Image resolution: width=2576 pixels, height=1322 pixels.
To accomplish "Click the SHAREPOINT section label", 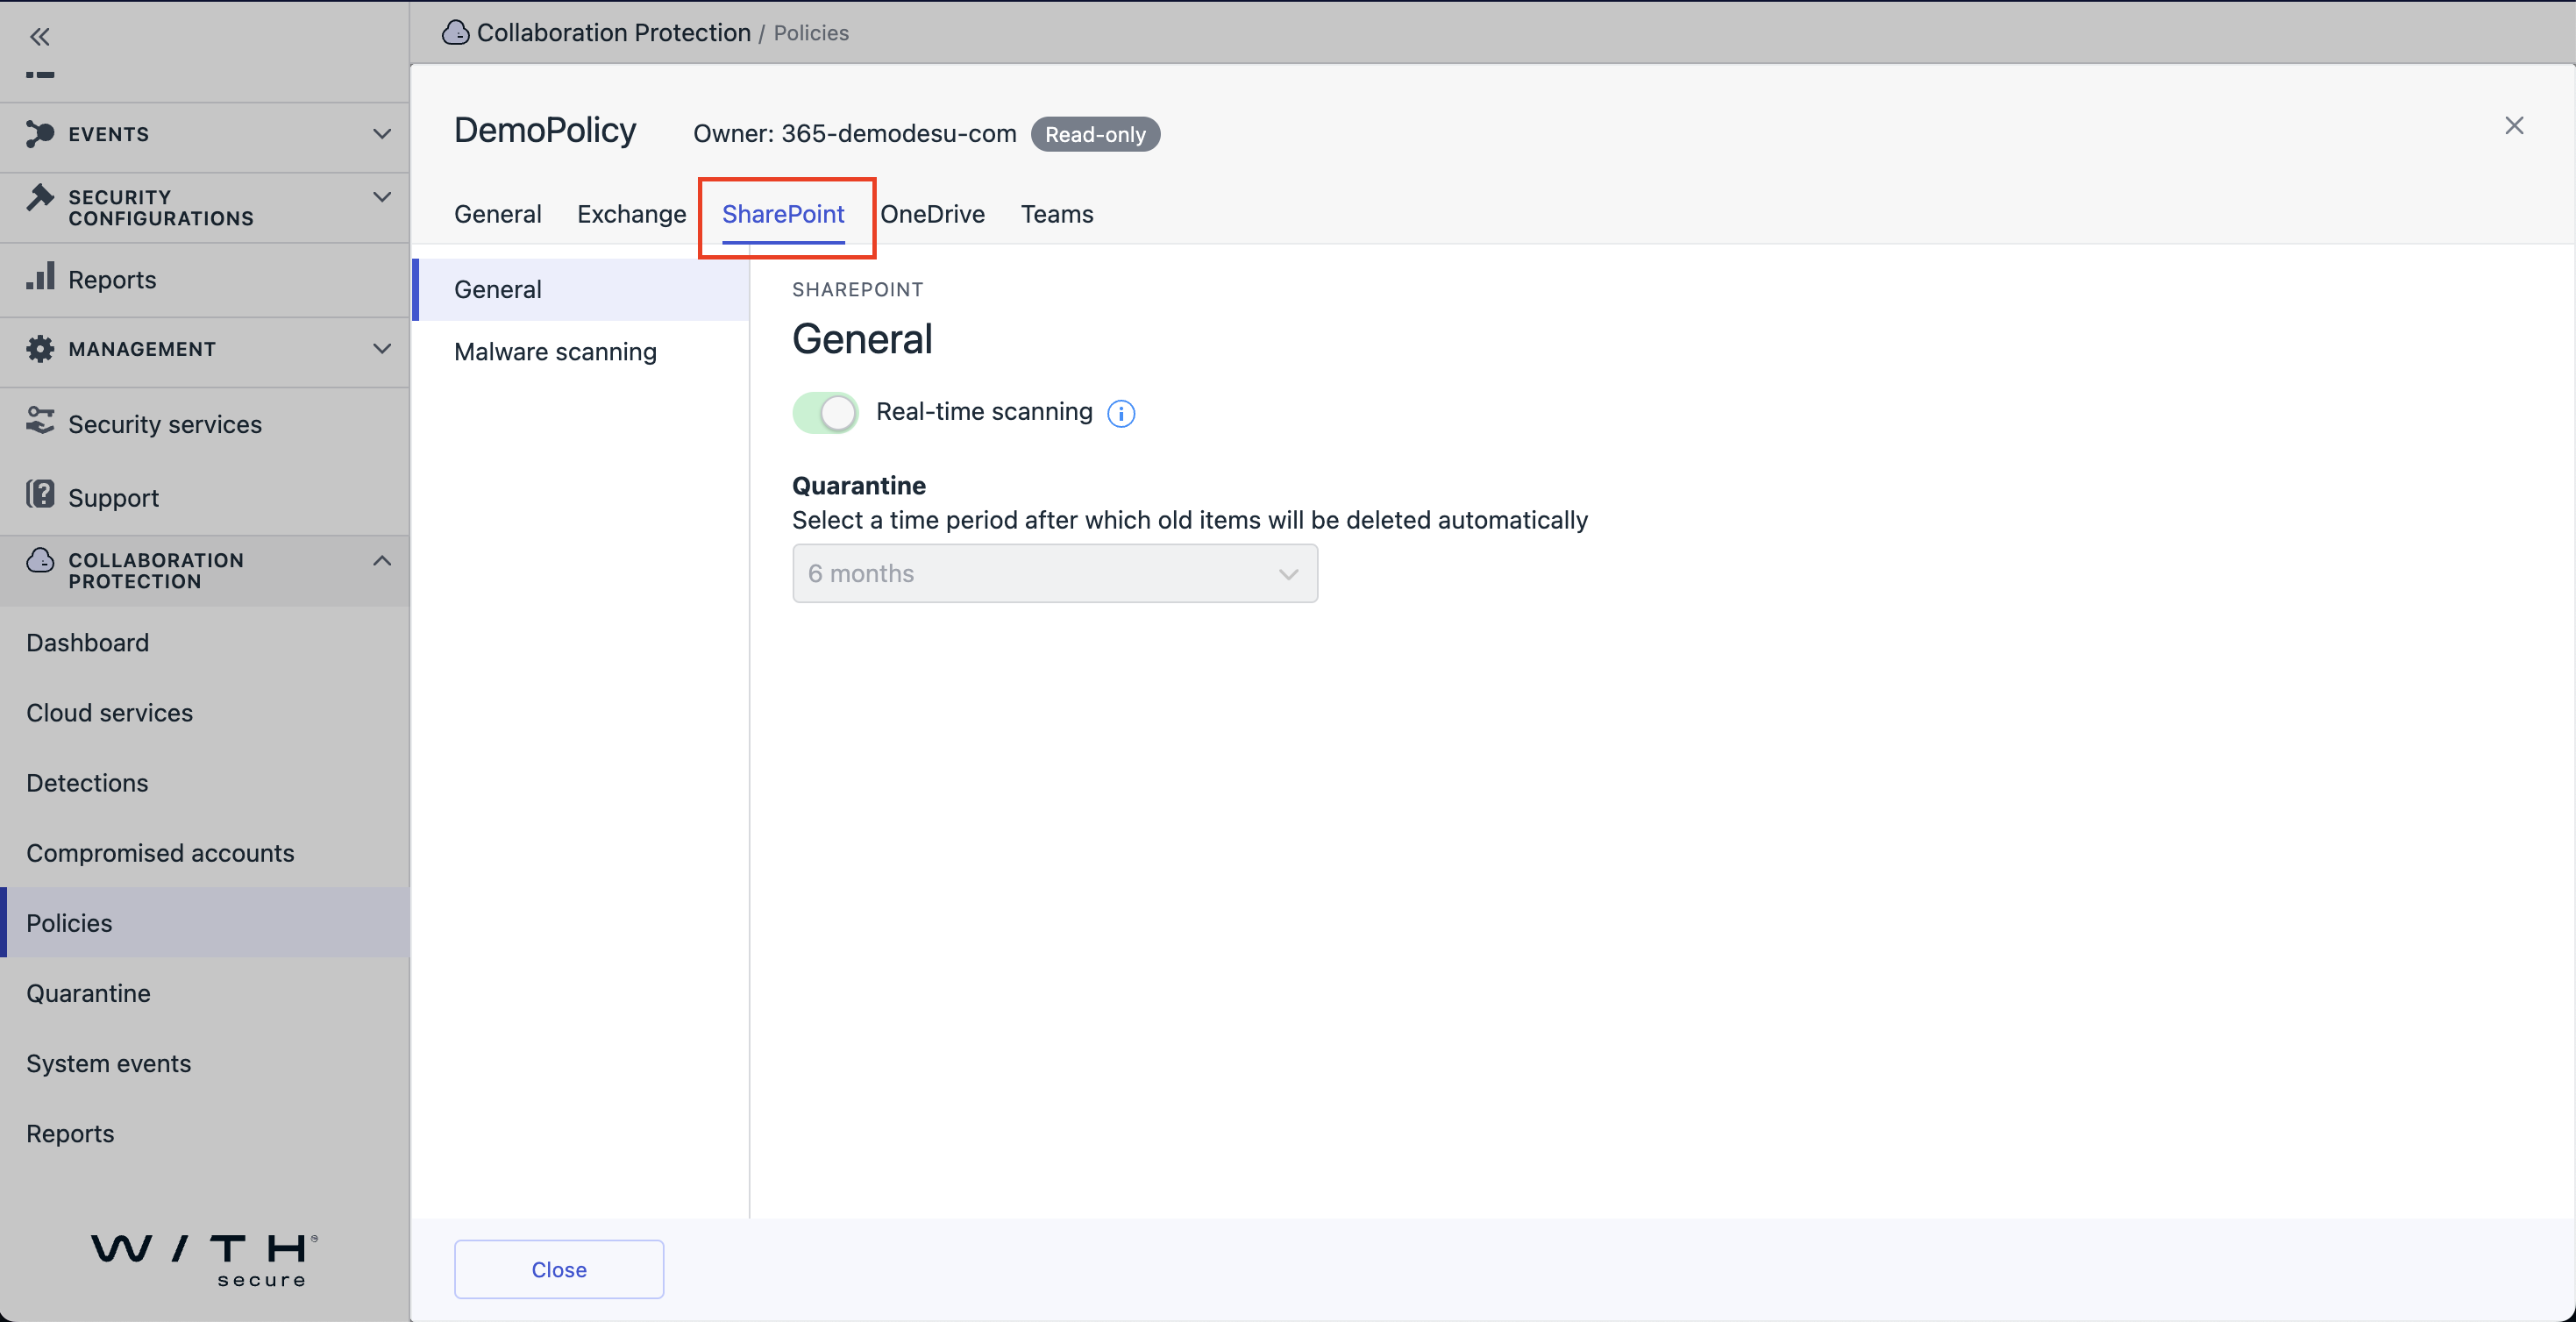I will [x=858, y=290].
